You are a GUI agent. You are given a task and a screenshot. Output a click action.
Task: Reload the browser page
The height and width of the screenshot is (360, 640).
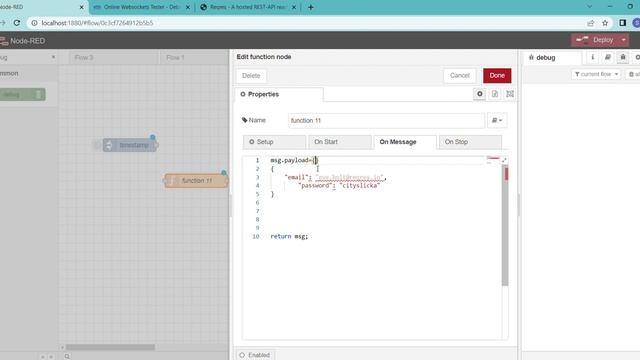click(x=17, y=23)
